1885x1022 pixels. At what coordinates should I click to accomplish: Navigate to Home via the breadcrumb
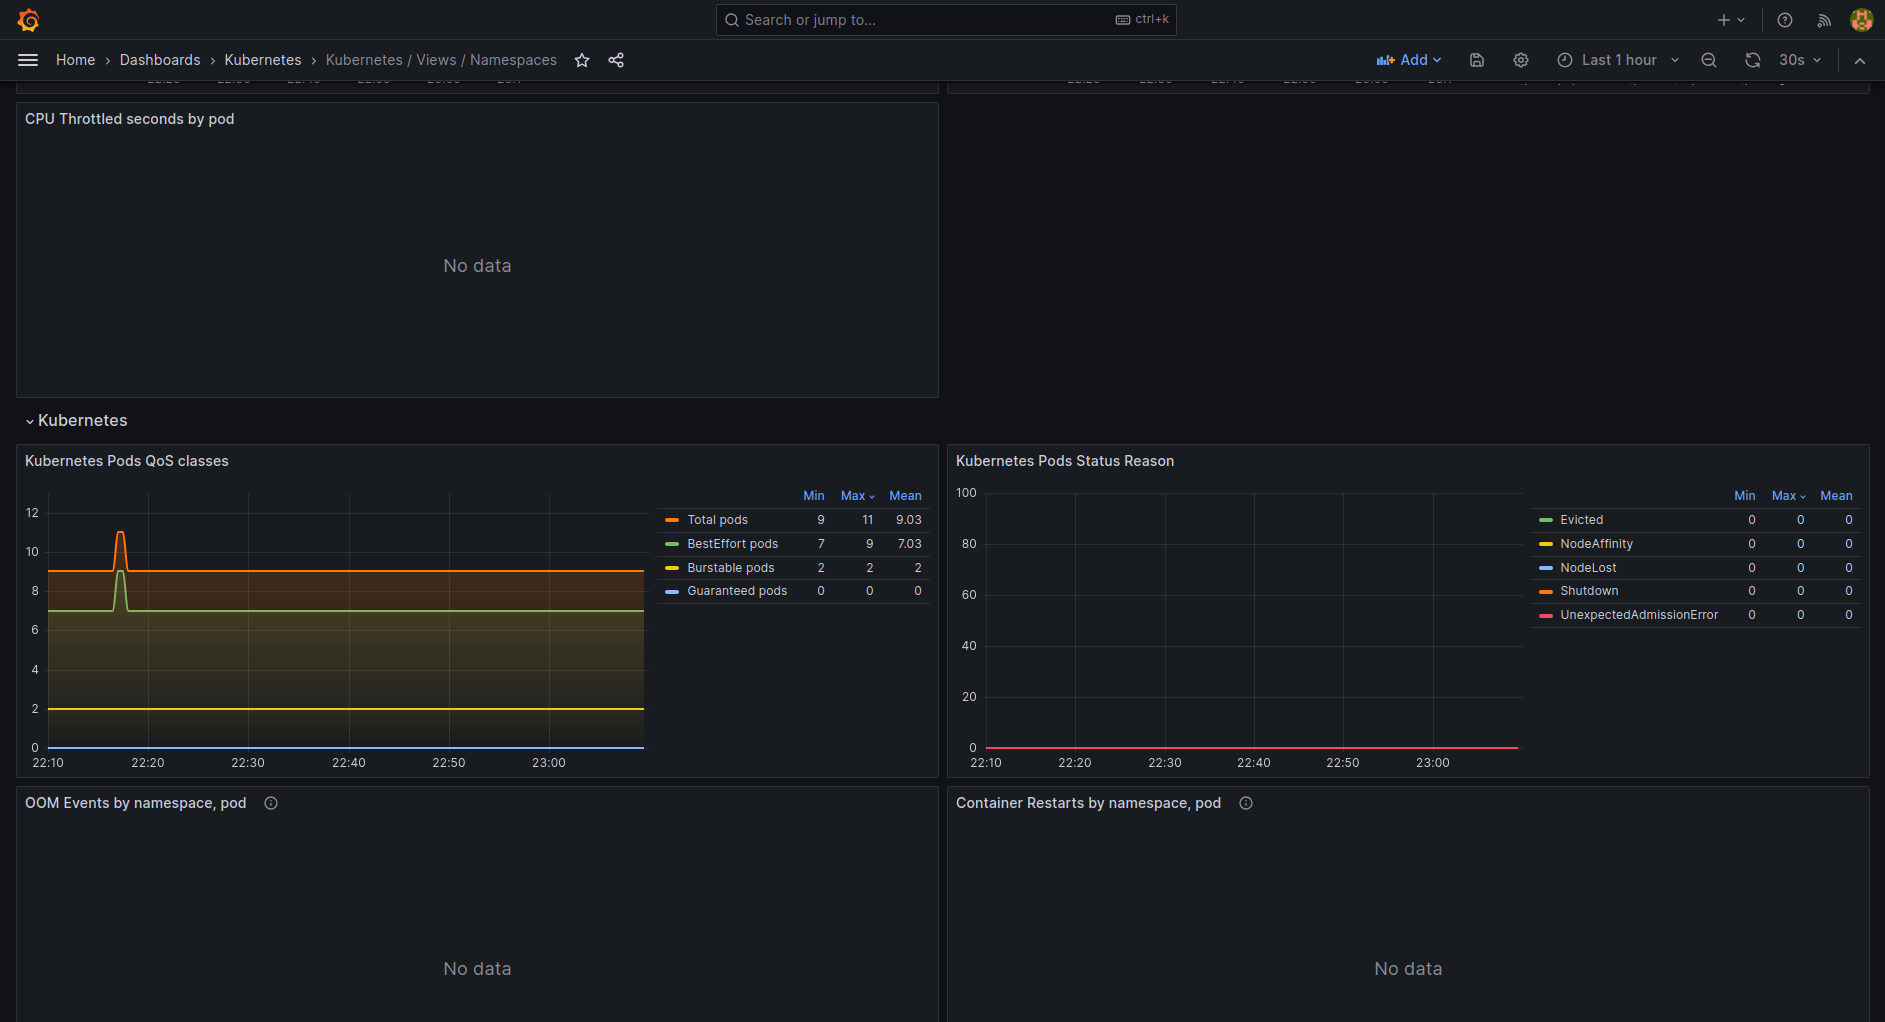(75, 60)
